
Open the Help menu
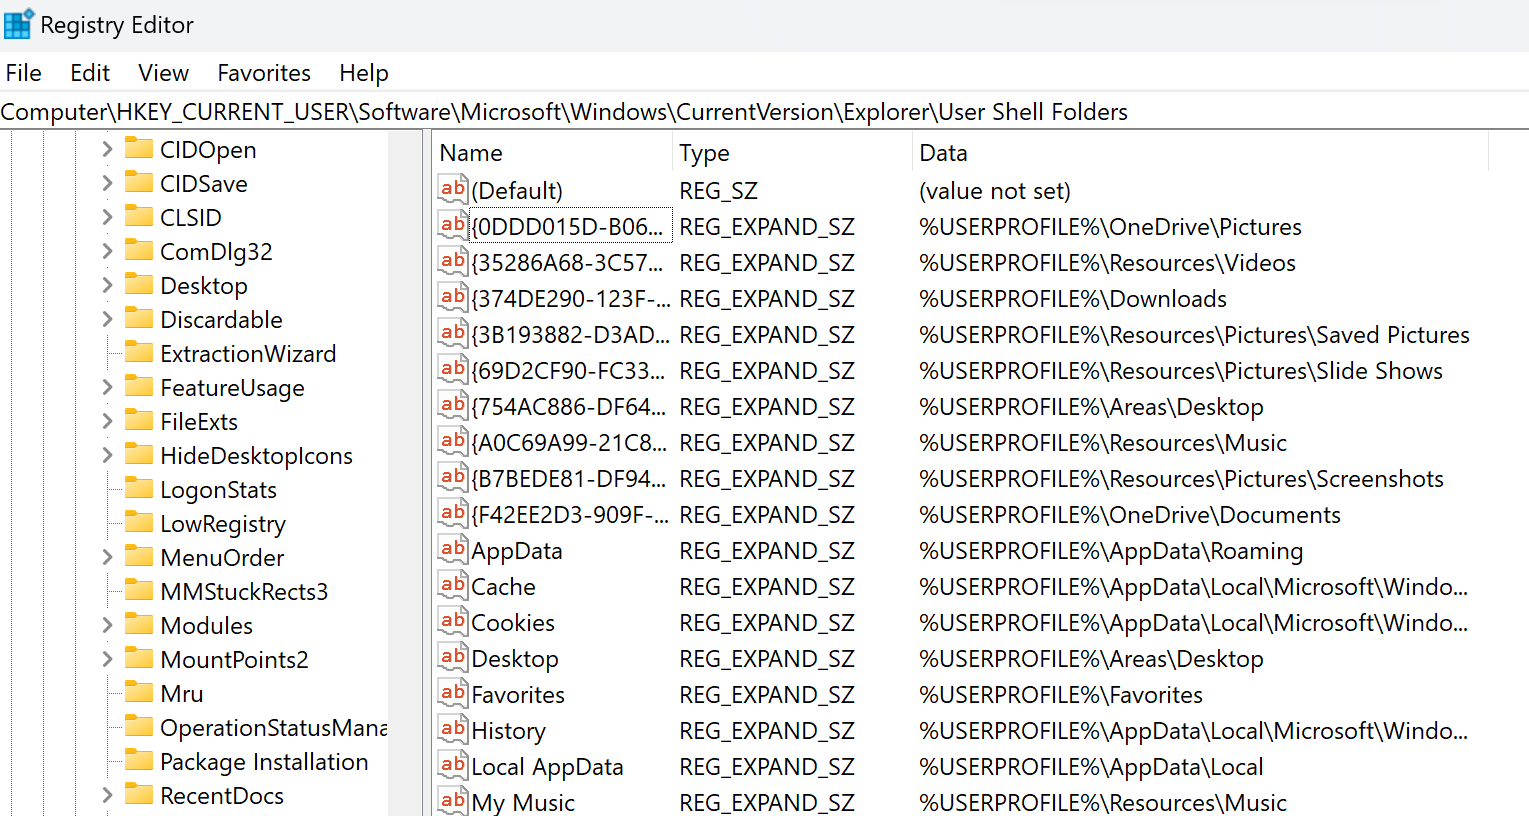(x=364, y=73)
